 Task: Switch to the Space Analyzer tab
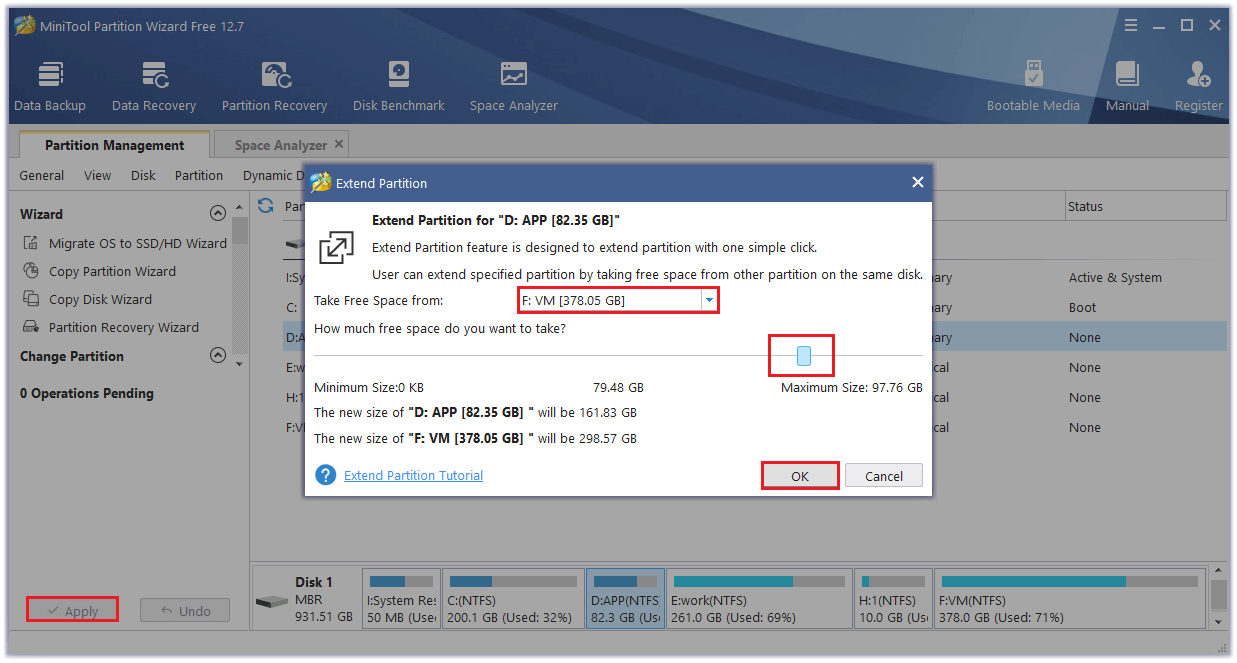[281, 145]
